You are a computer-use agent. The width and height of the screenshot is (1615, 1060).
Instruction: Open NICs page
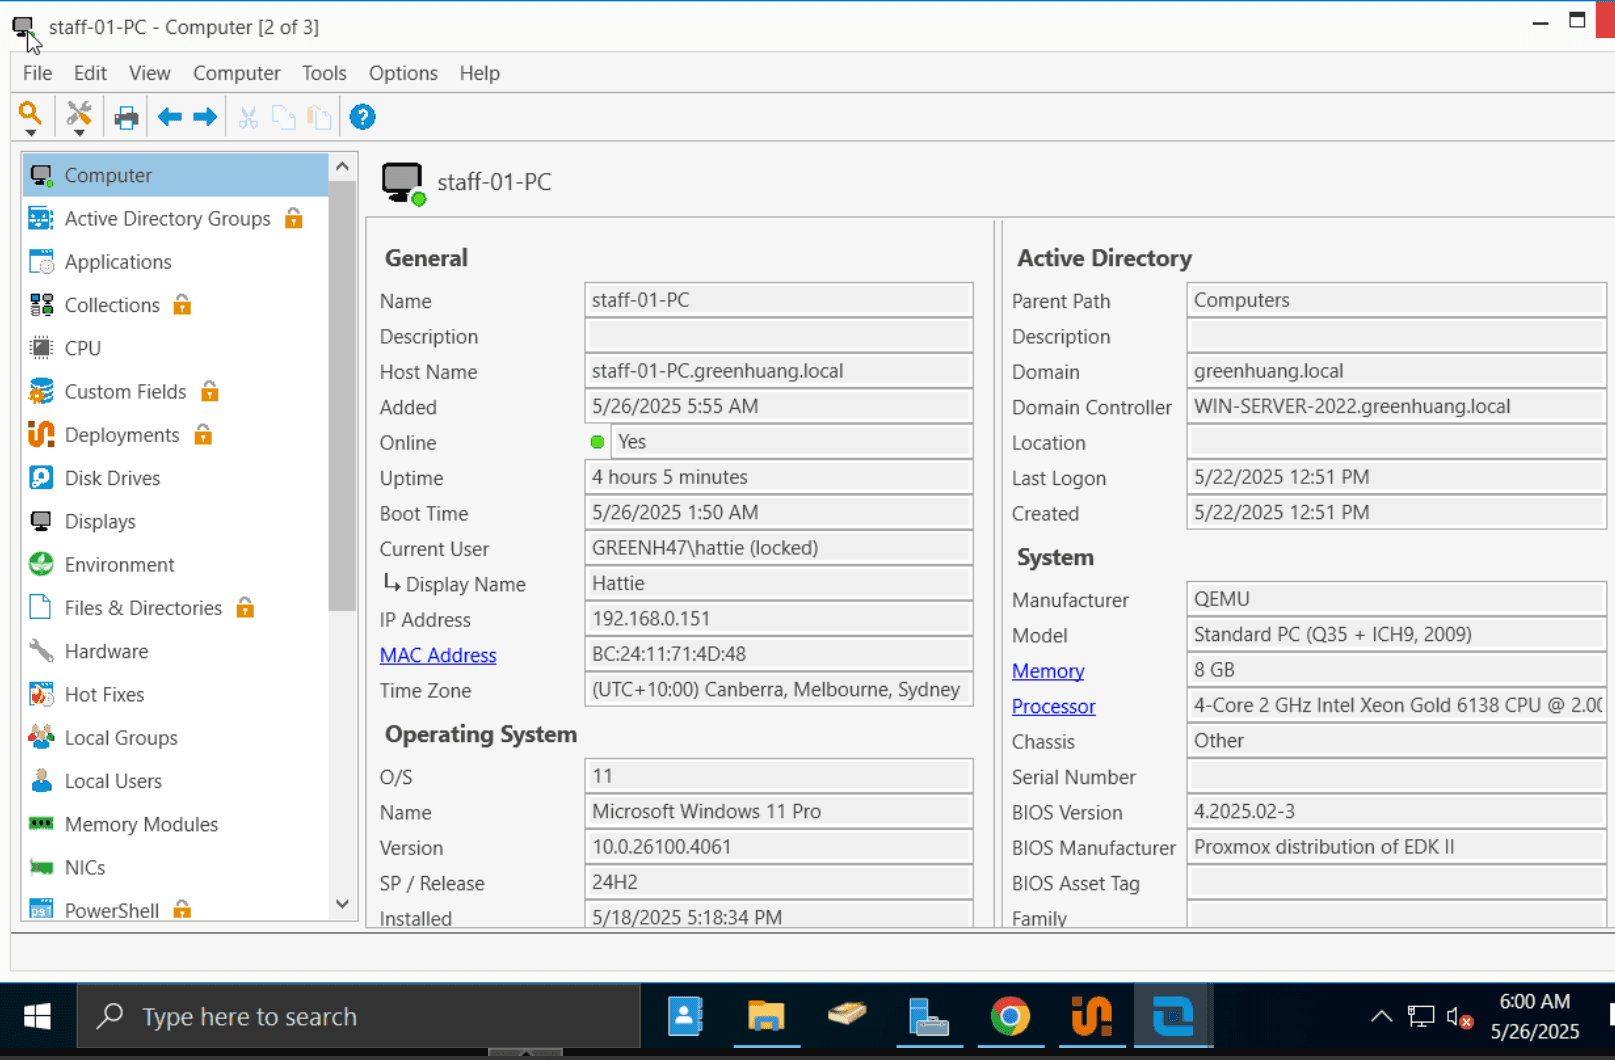[85, 867]
